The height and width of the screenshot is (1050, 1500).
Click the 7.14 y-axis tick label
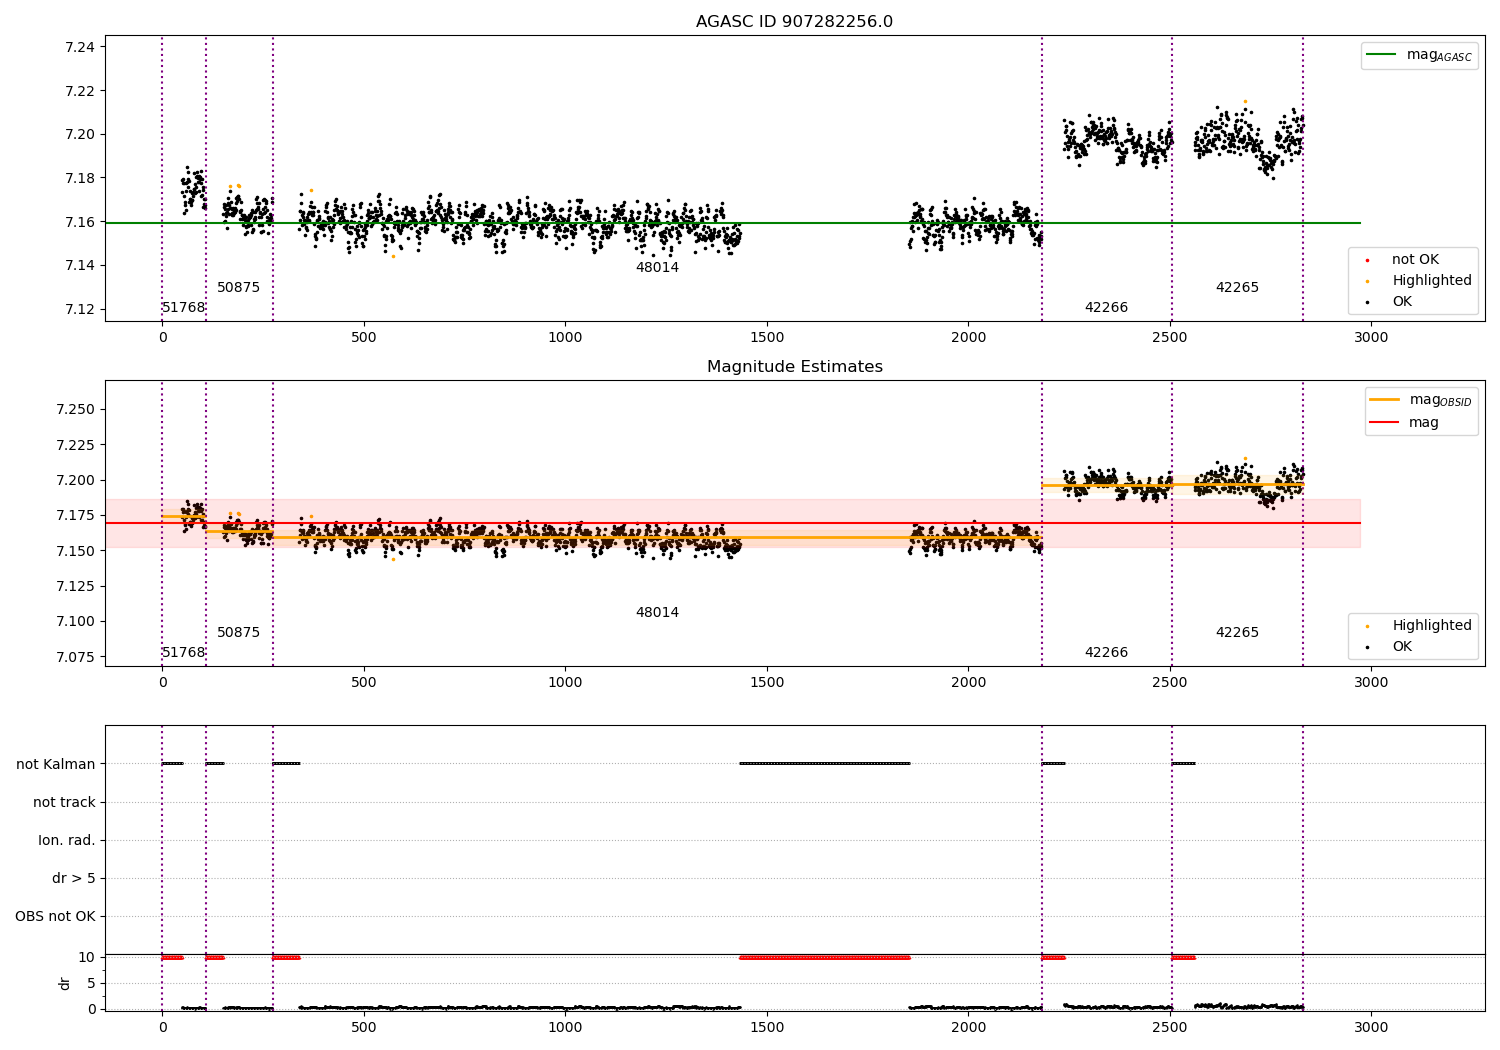click(x=80, y=266)
